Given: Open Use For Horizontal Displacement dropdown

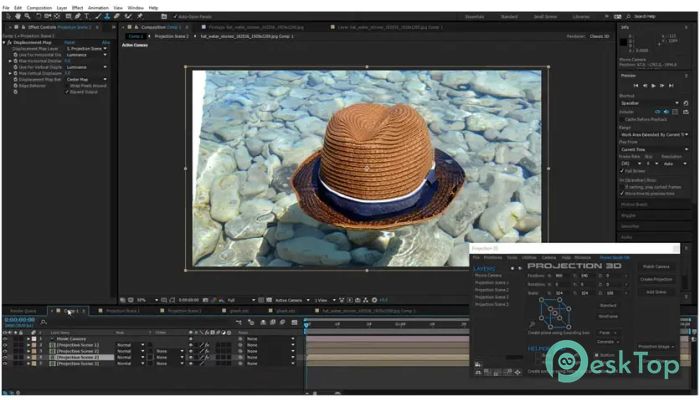Looking at the screenshot, I should [87, 54].
